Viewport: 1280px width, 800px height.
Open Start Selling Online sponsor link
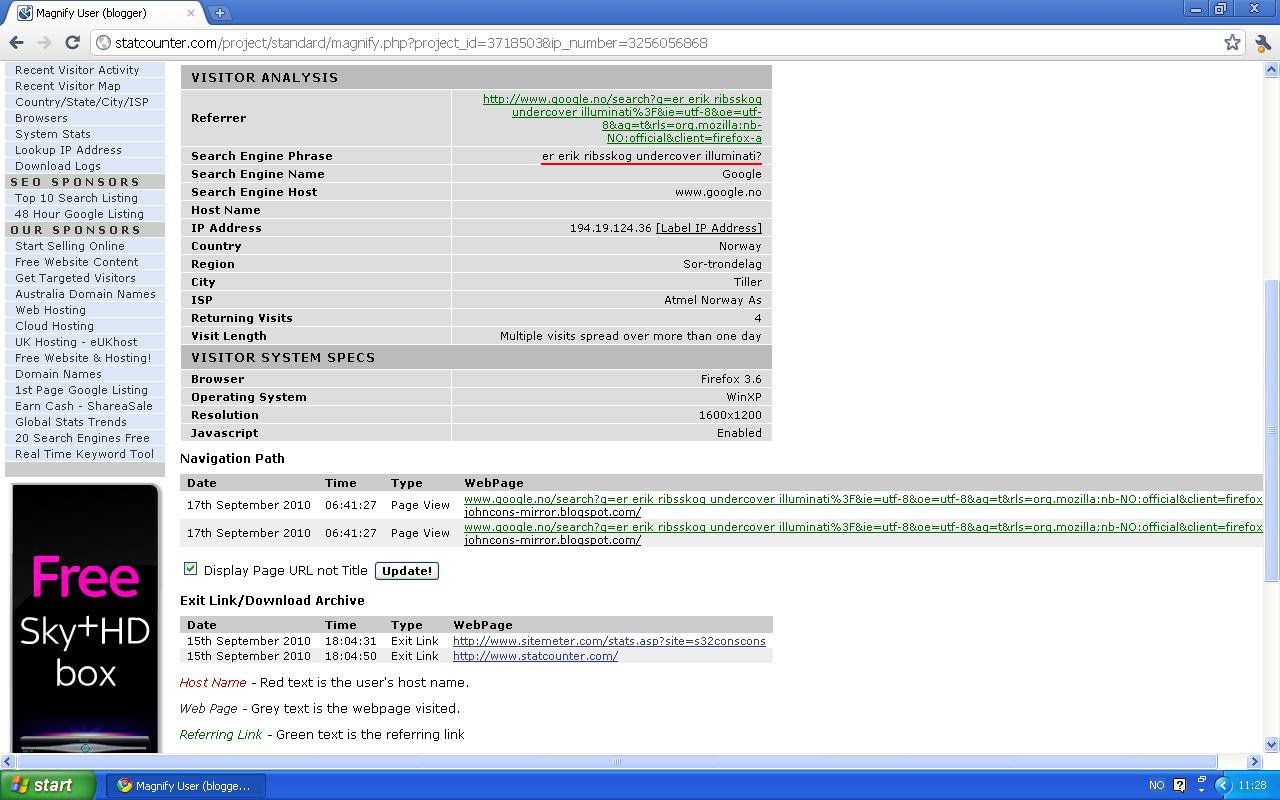70,246
